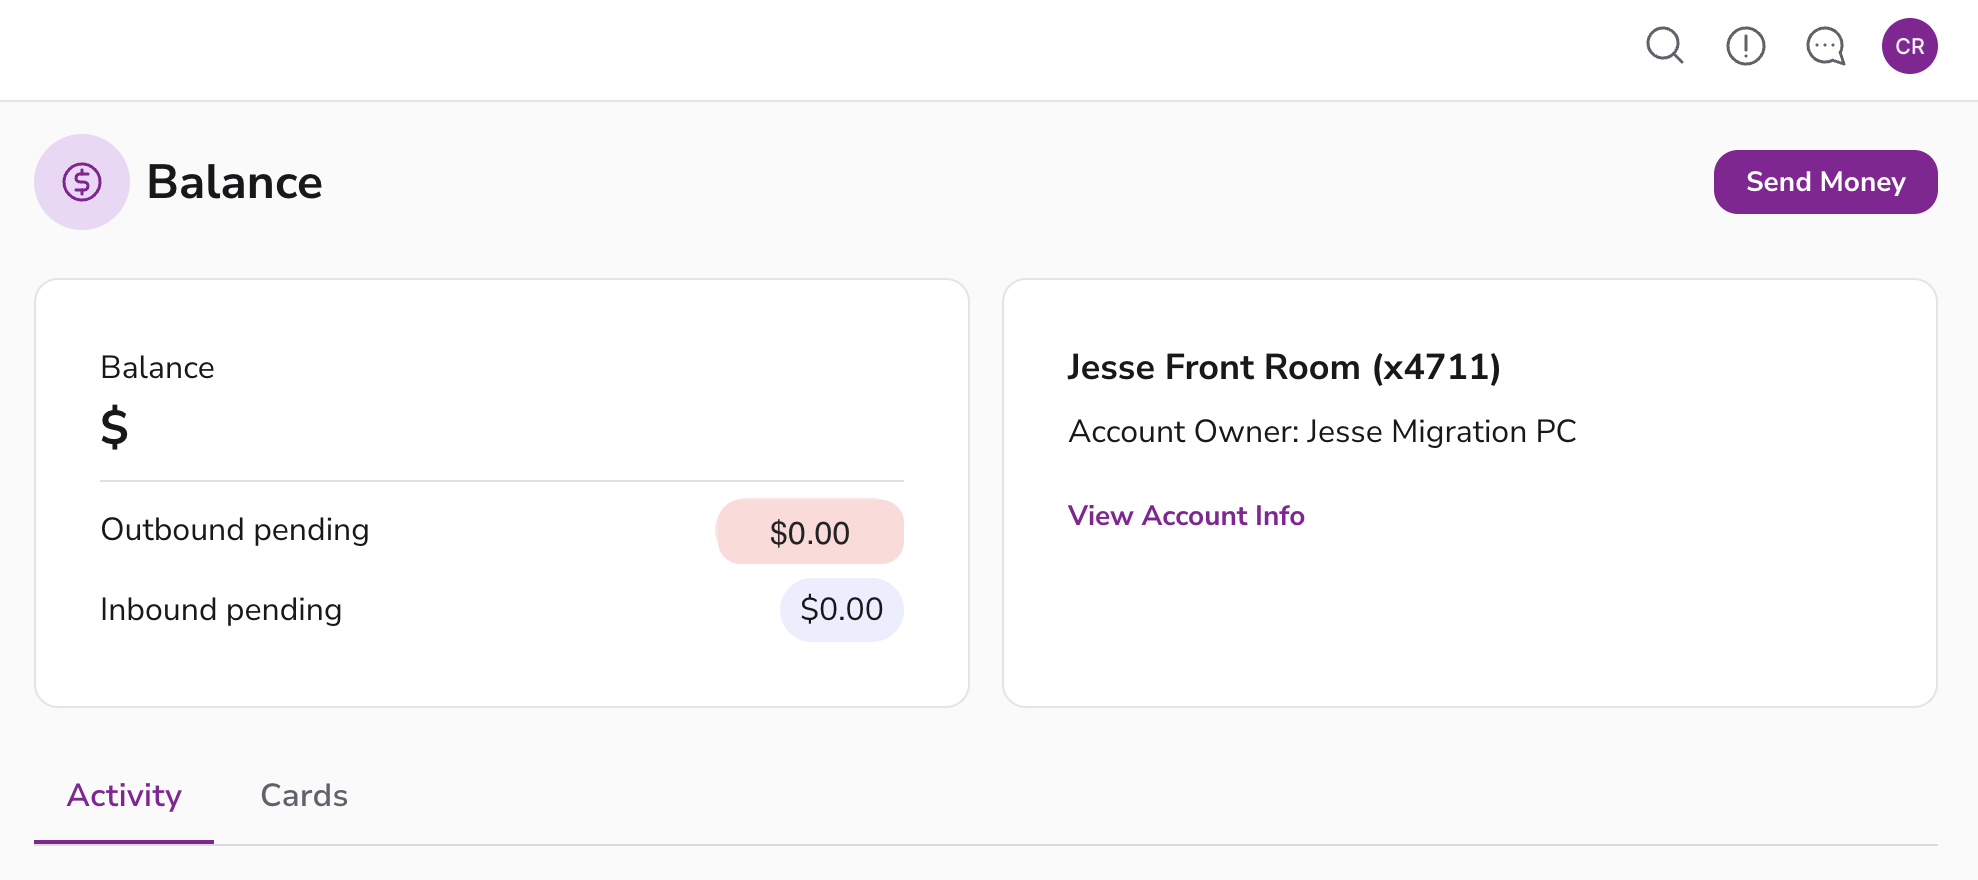Open the CR profile avatar
The height and width of the screenshot is (880, 1978).
tap(1909, 46)
